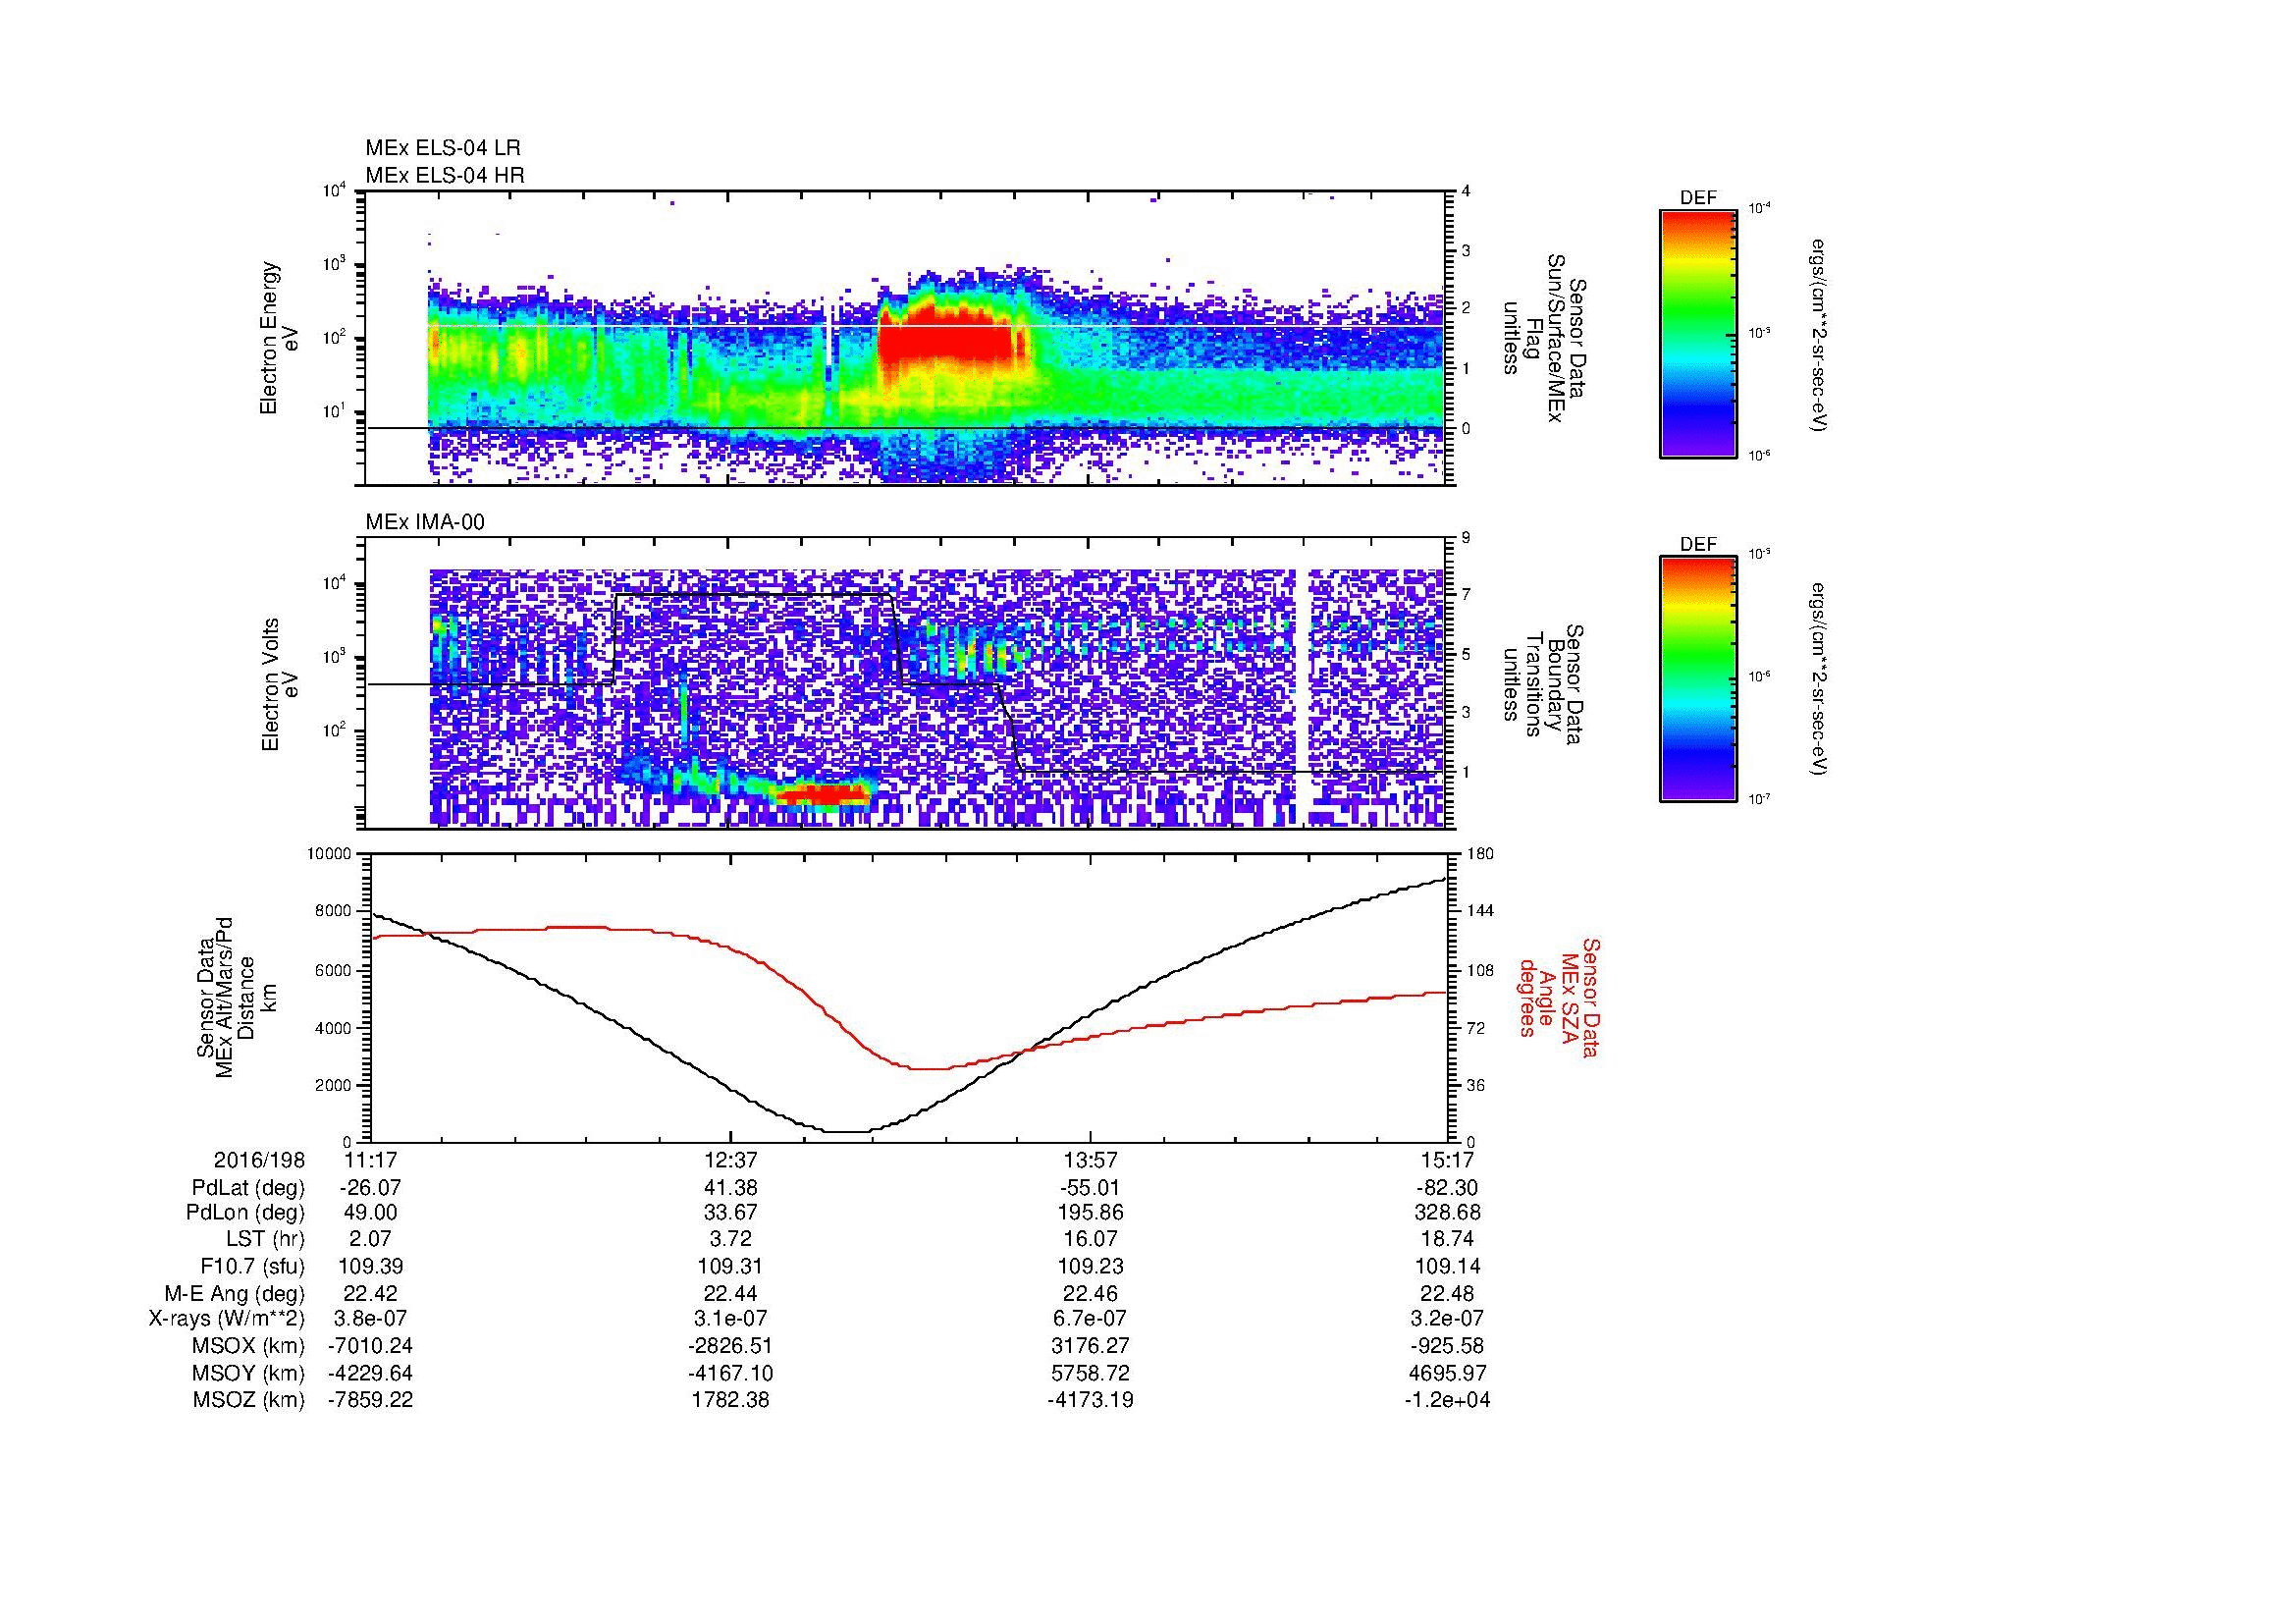This screenshot has height=1623, width=2296.
Task: Click the PdLon value '328.68'
Action: point(1448,1213)
